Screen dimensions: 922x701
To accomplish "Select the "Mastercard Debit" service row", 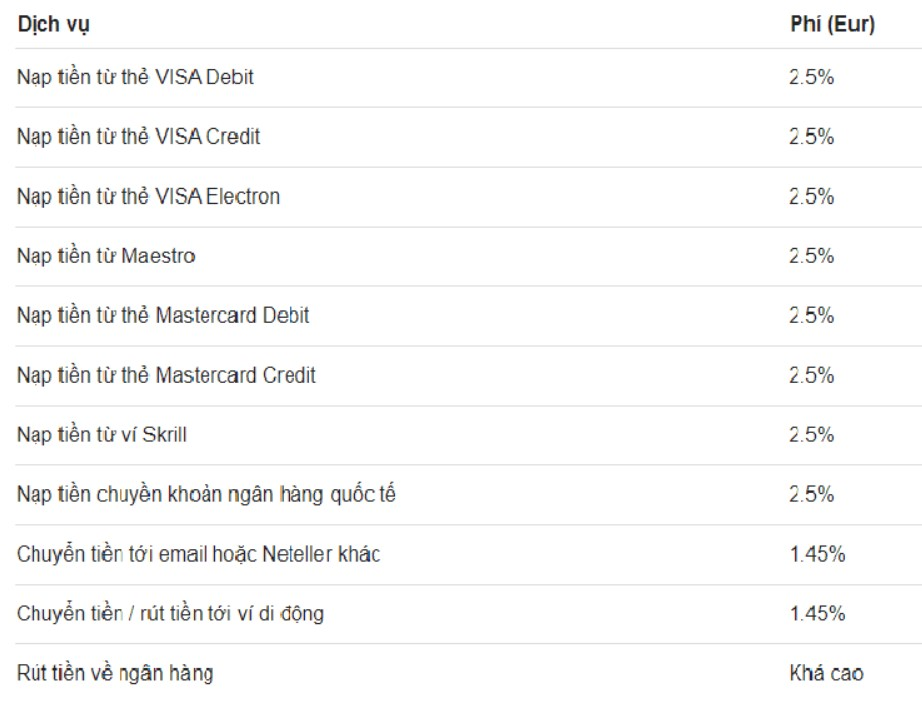I will click(163, 316).
